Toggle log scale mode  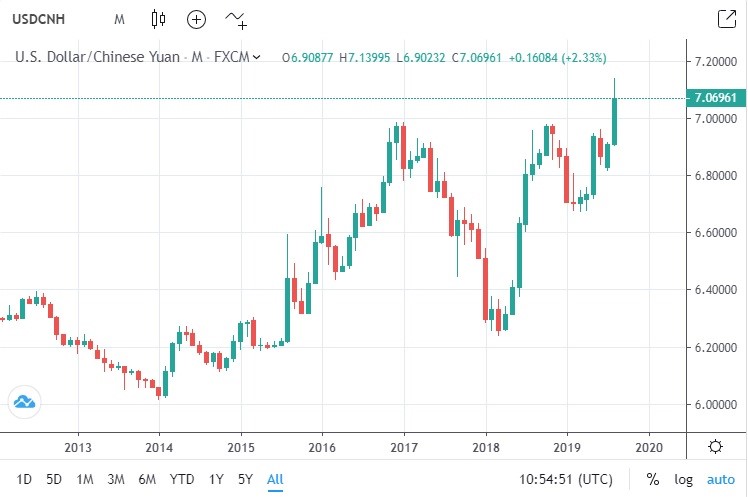tap(683, 479)
